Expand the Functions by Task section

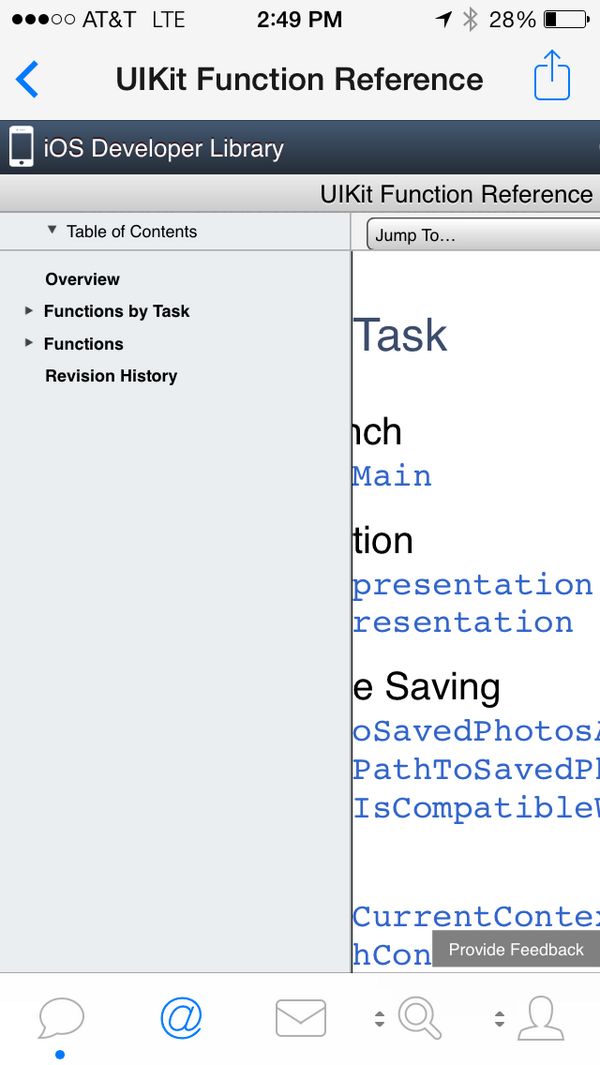(29, 311)
